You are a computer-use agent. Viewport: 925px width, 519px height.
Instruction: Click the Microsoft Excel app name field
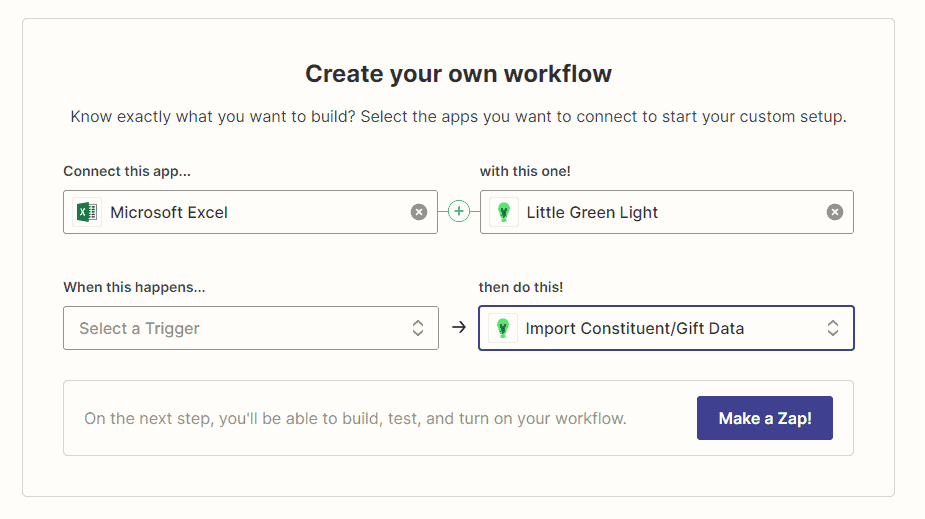click(250, 212)
